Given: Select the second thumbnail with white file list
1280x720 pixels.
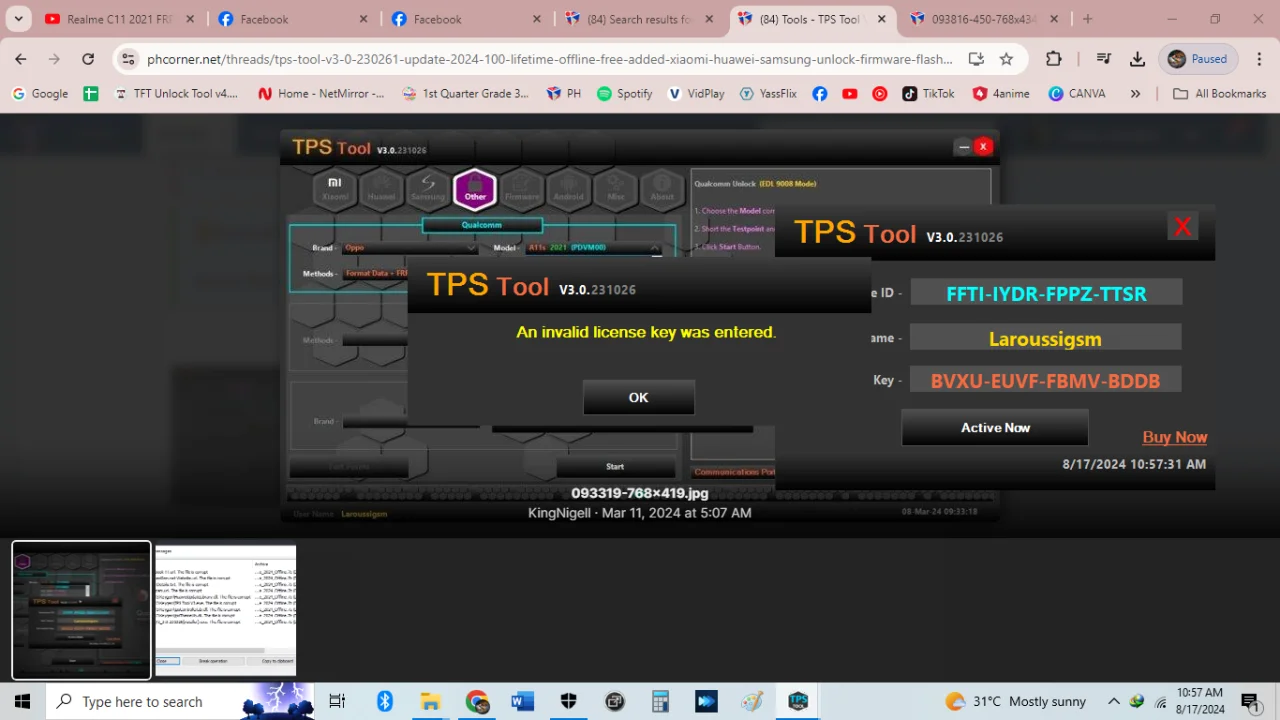Looking at the screenshot, I should coord(226,610).
